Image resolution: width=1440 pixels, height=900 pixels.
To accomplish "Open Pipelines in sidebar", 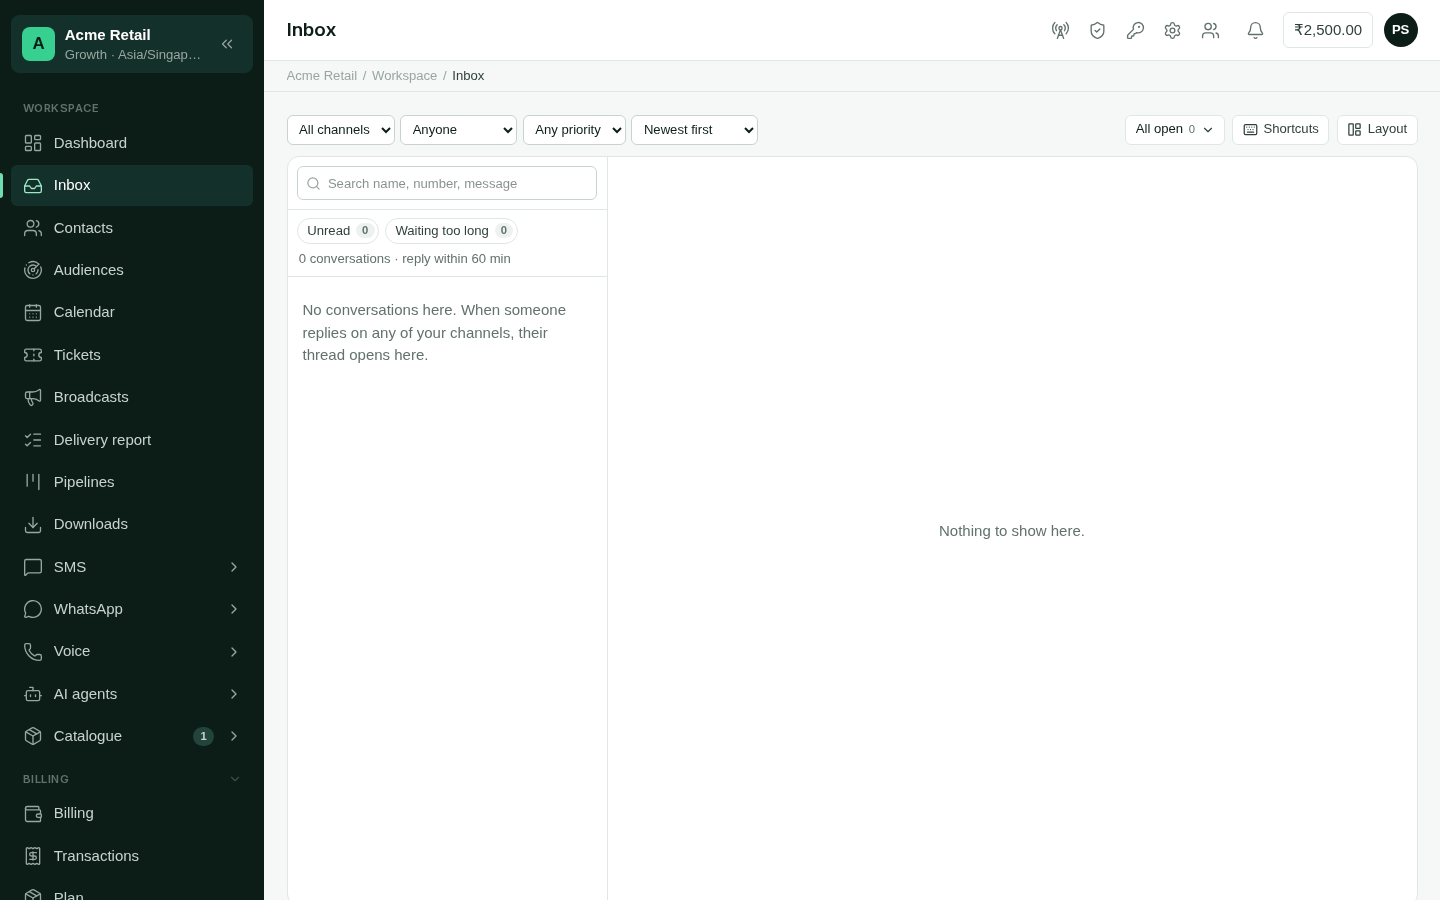I will [x=132, y=482].
